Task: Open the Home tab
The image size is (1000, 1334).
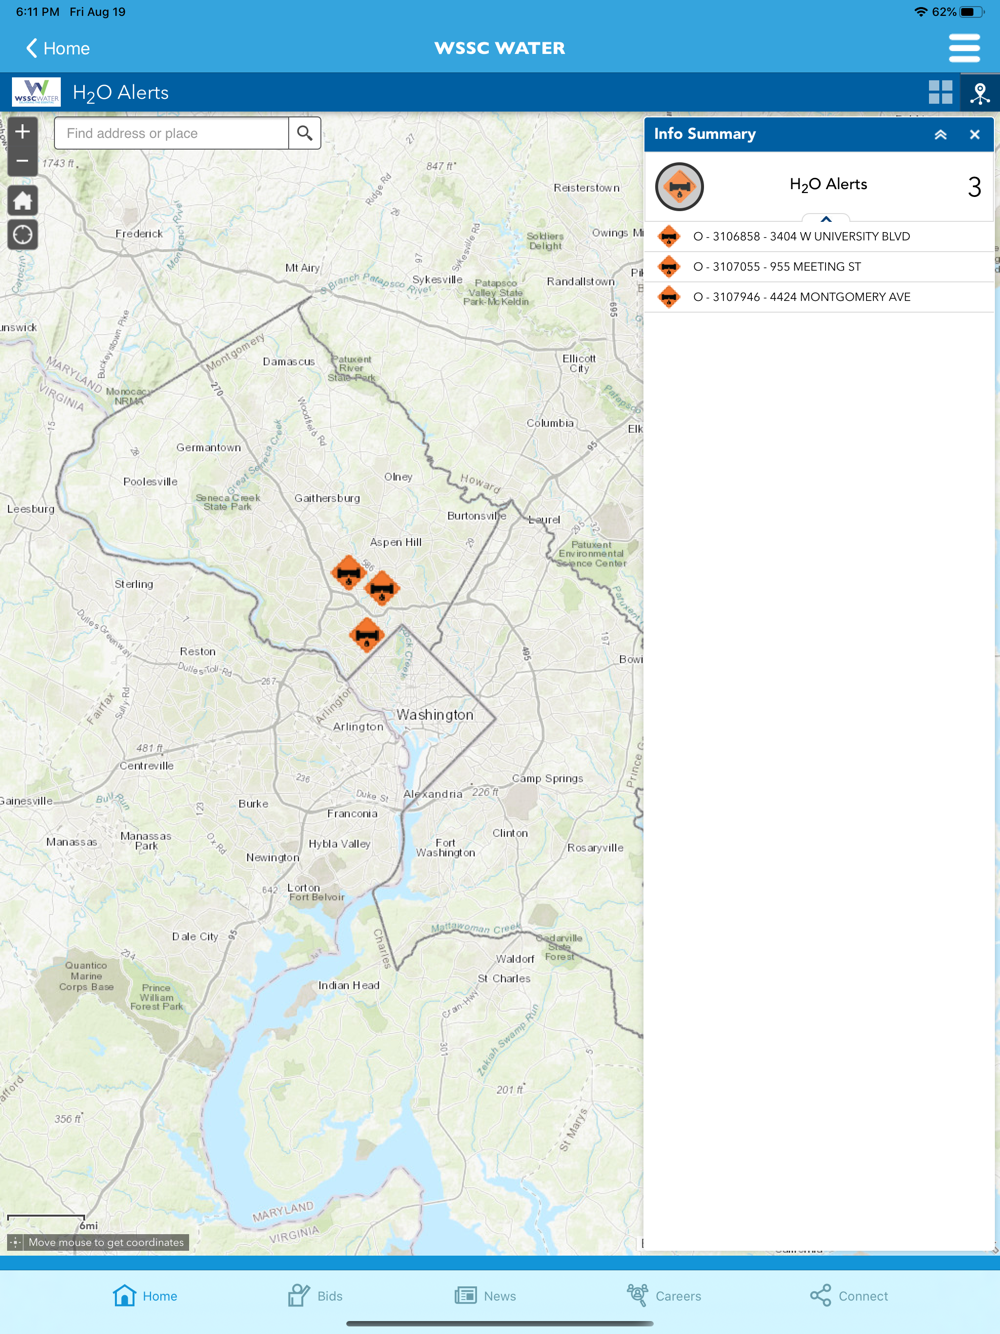Action: click(145, 1296)
